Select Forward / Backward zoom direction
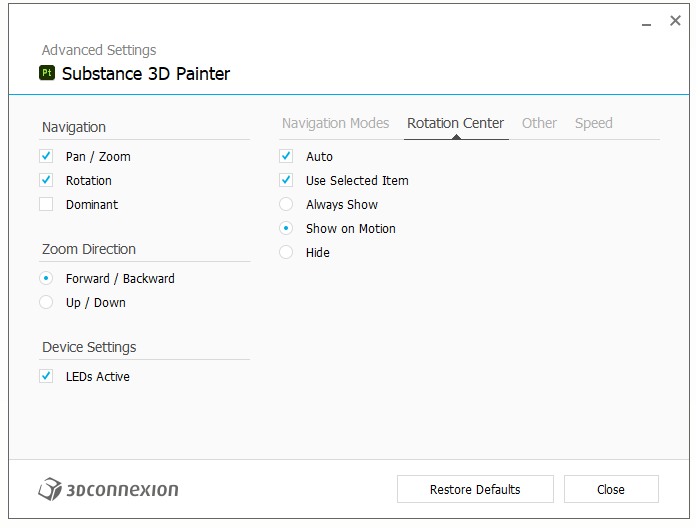This screenshot has height=528, width=696. click(46, 279)
